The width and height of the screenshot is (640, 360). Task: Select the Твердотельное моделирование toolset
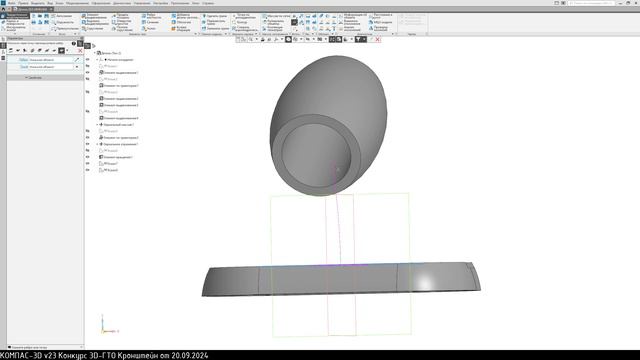tap(15, 16)
